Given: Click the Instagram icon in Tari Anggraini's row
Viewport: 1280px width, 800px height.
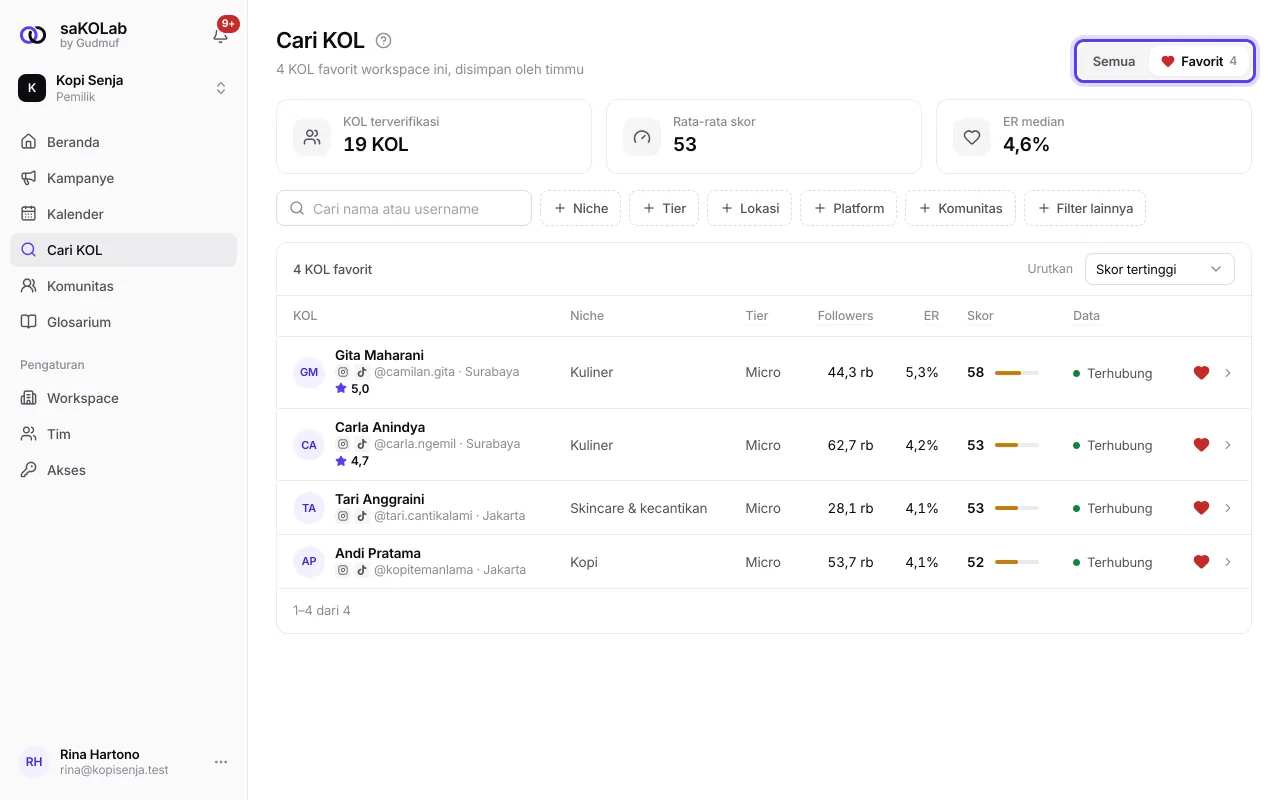Looking at the screenshot, I should [342, 516].
